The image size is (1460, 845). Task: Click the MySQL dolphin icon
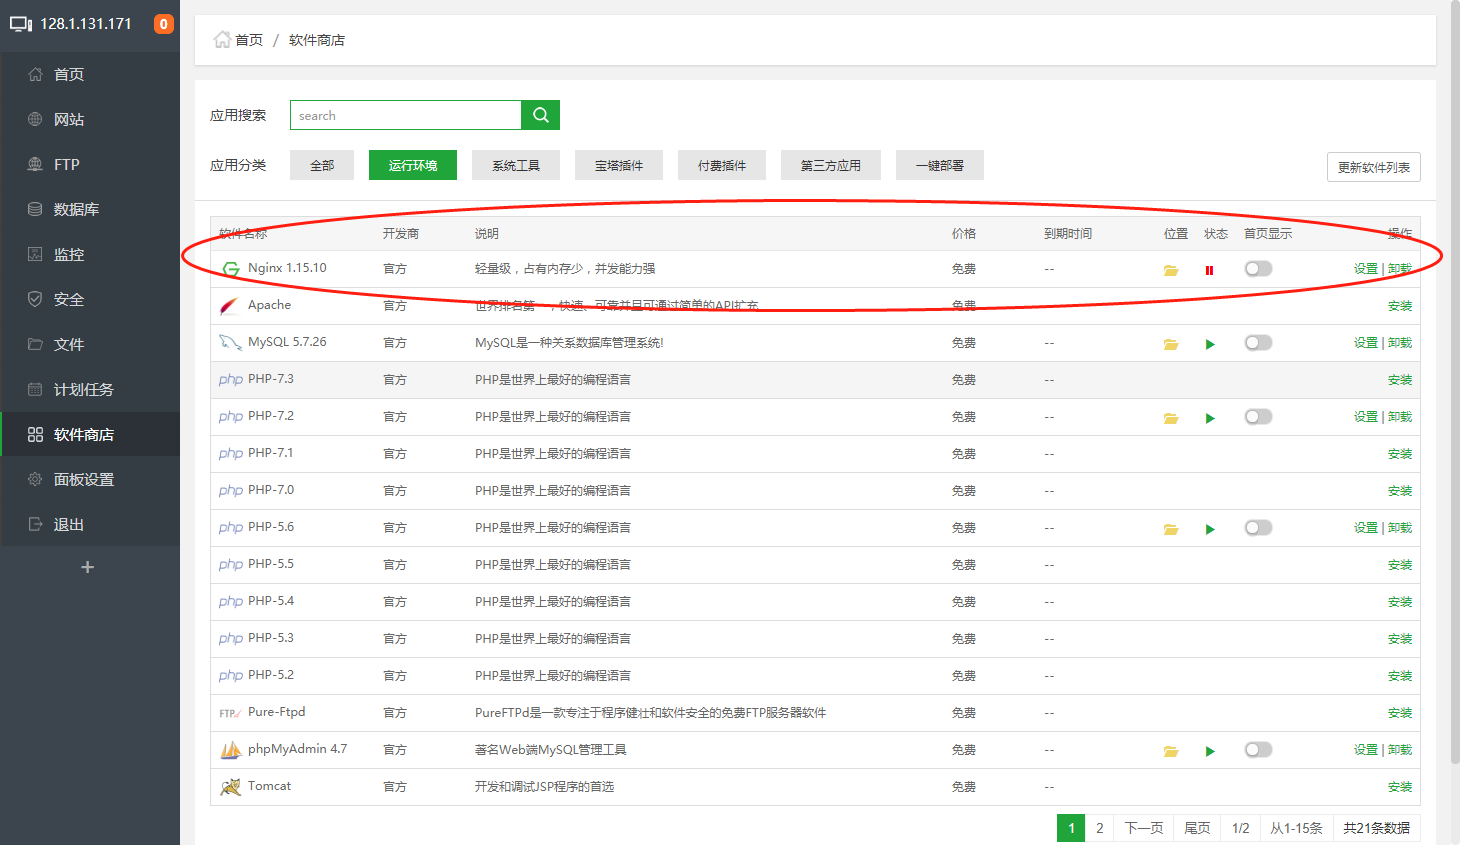(x=230, y=343)
